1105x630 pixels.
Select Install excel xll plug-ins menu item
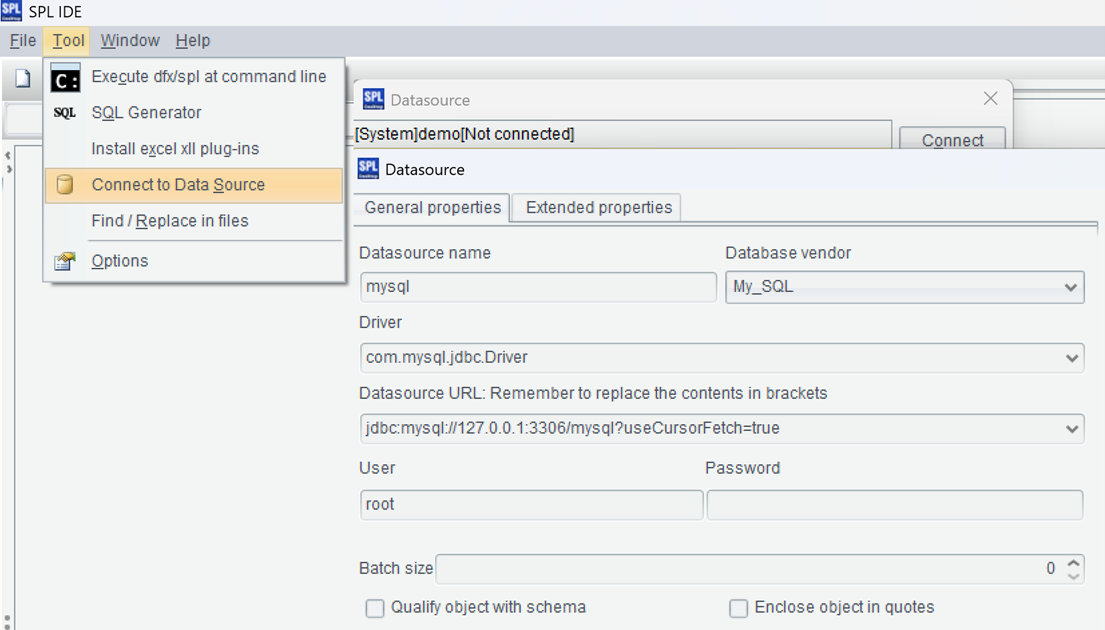175,149
